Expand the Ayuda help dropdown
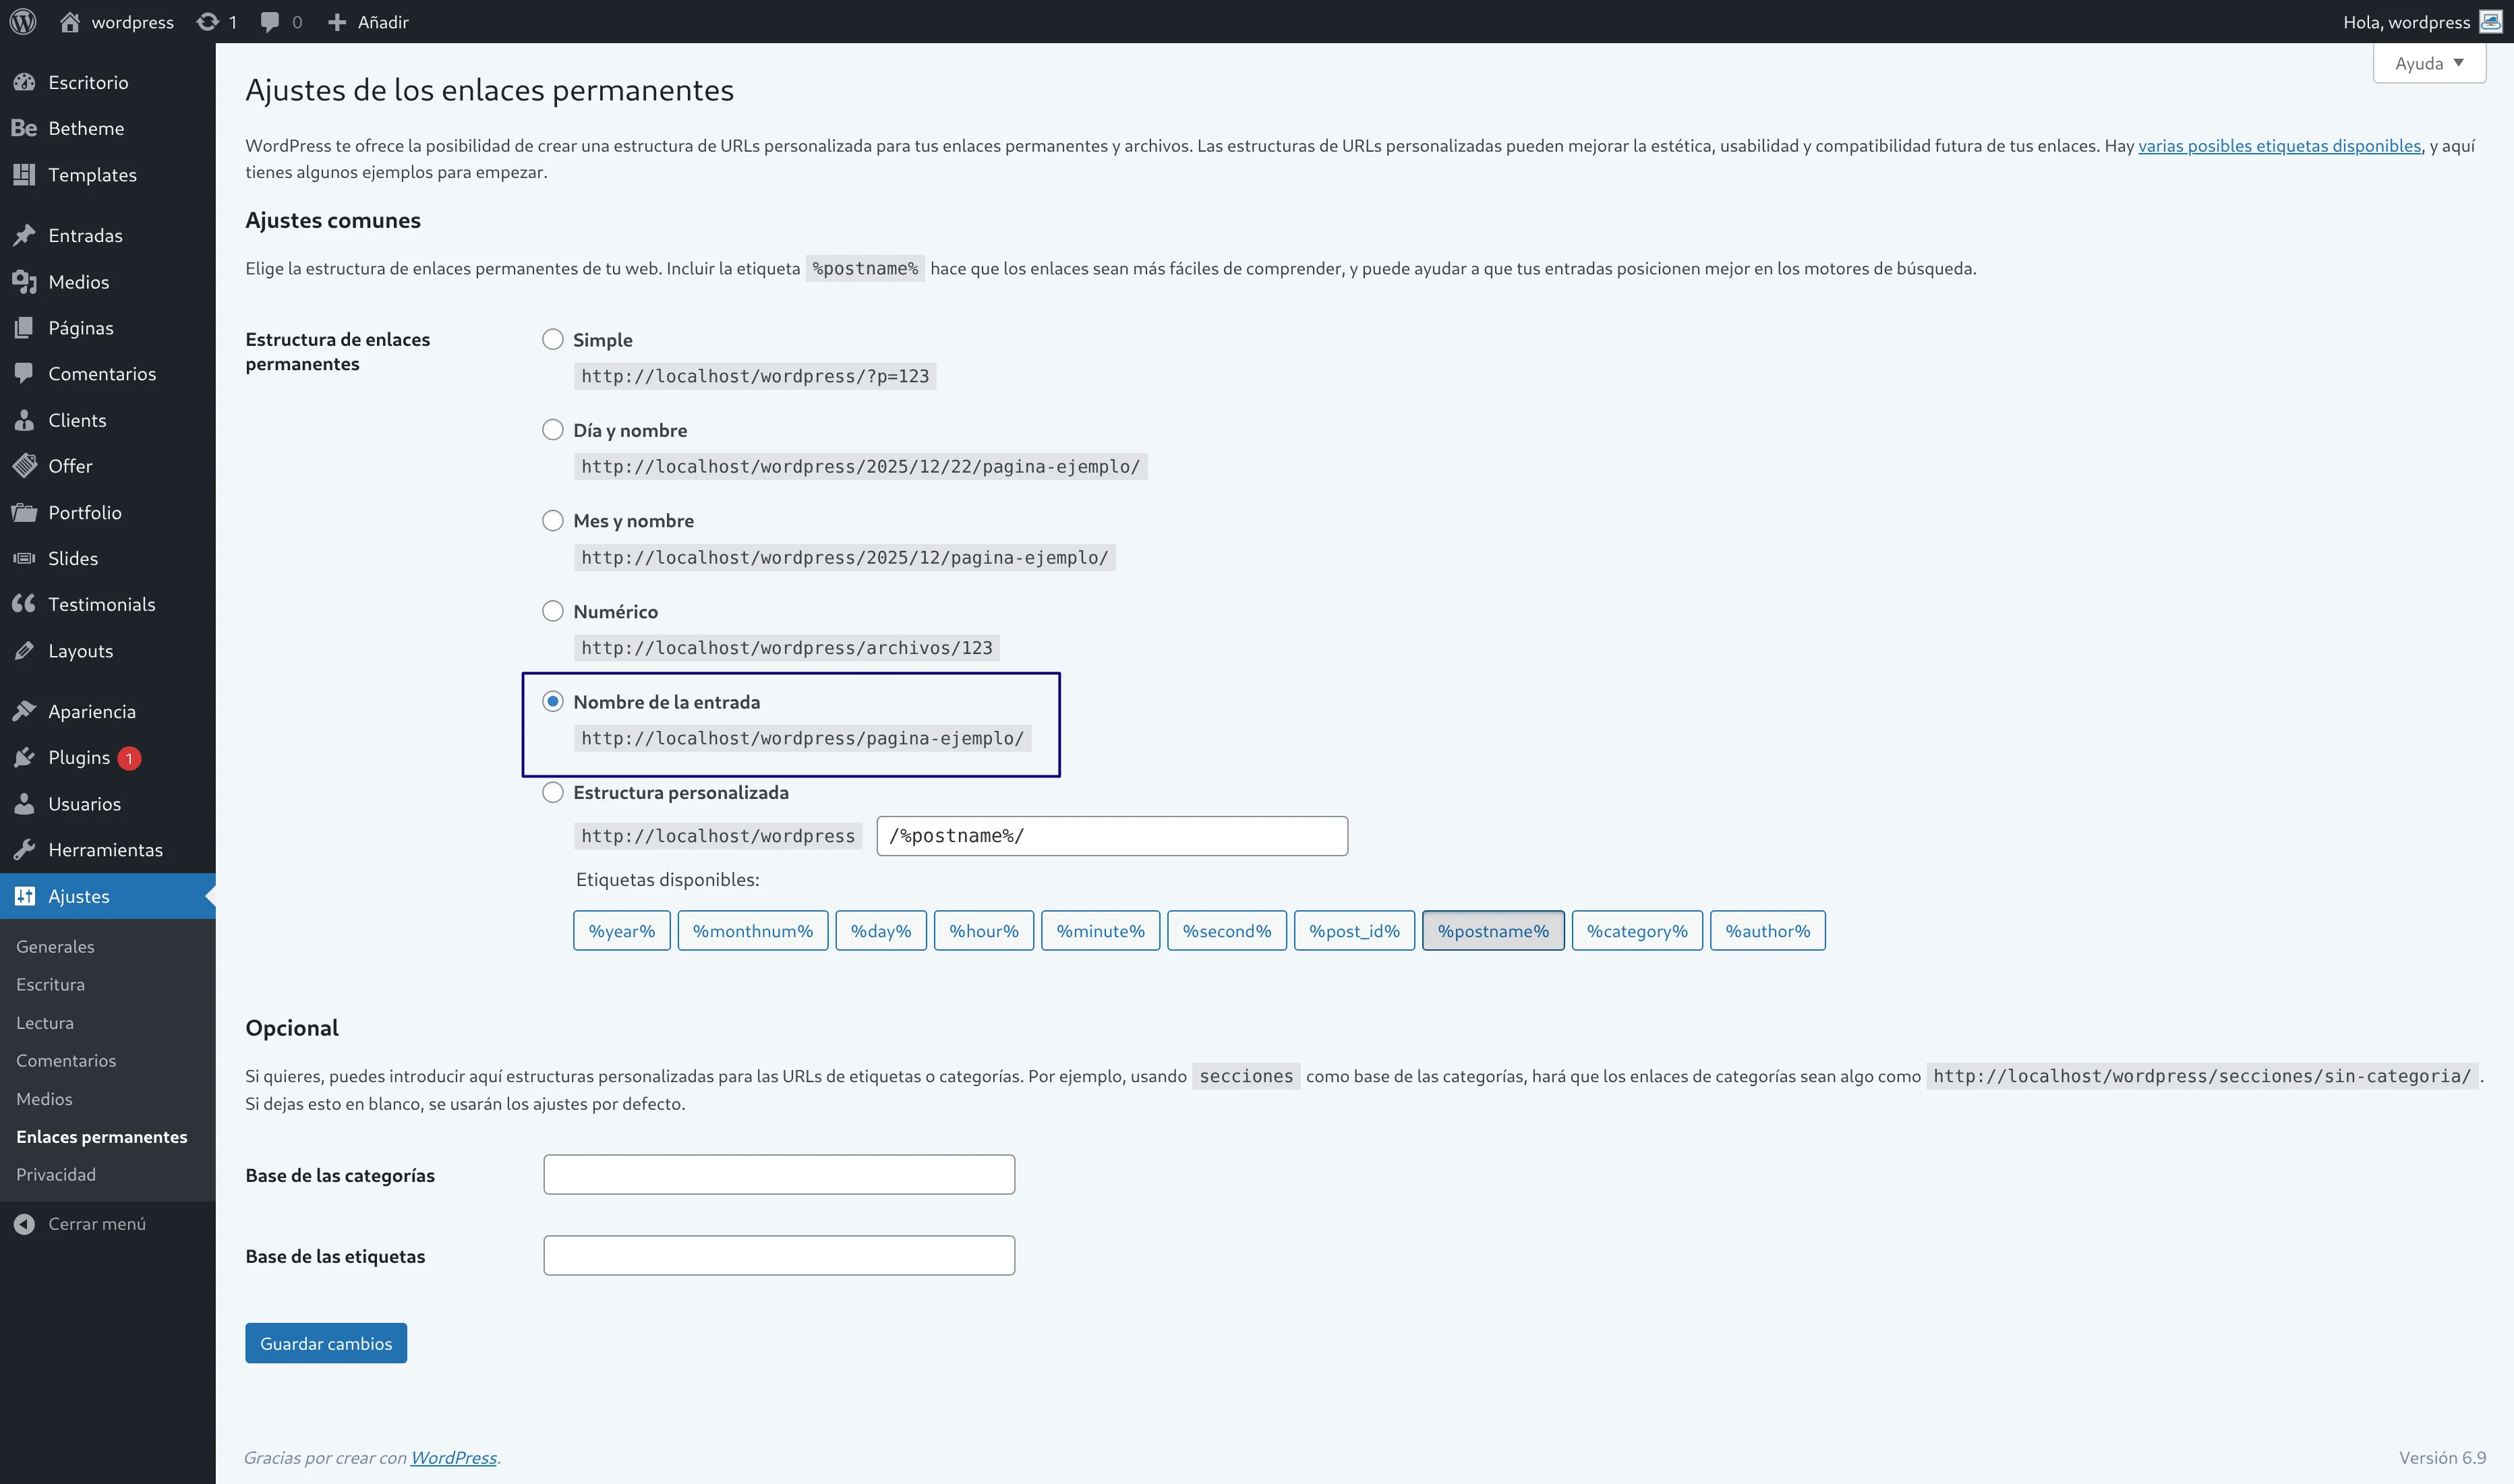Image resolution: width=2514 pixels, height=1484 pixels. (x=2429, y=63)
